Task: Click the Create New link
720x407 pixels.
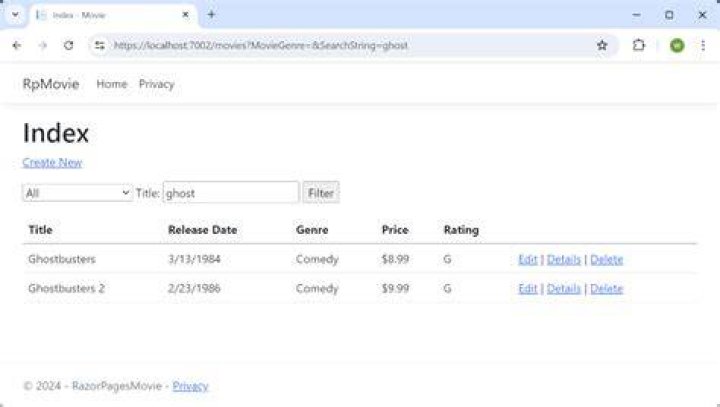Action: point(52,163)
